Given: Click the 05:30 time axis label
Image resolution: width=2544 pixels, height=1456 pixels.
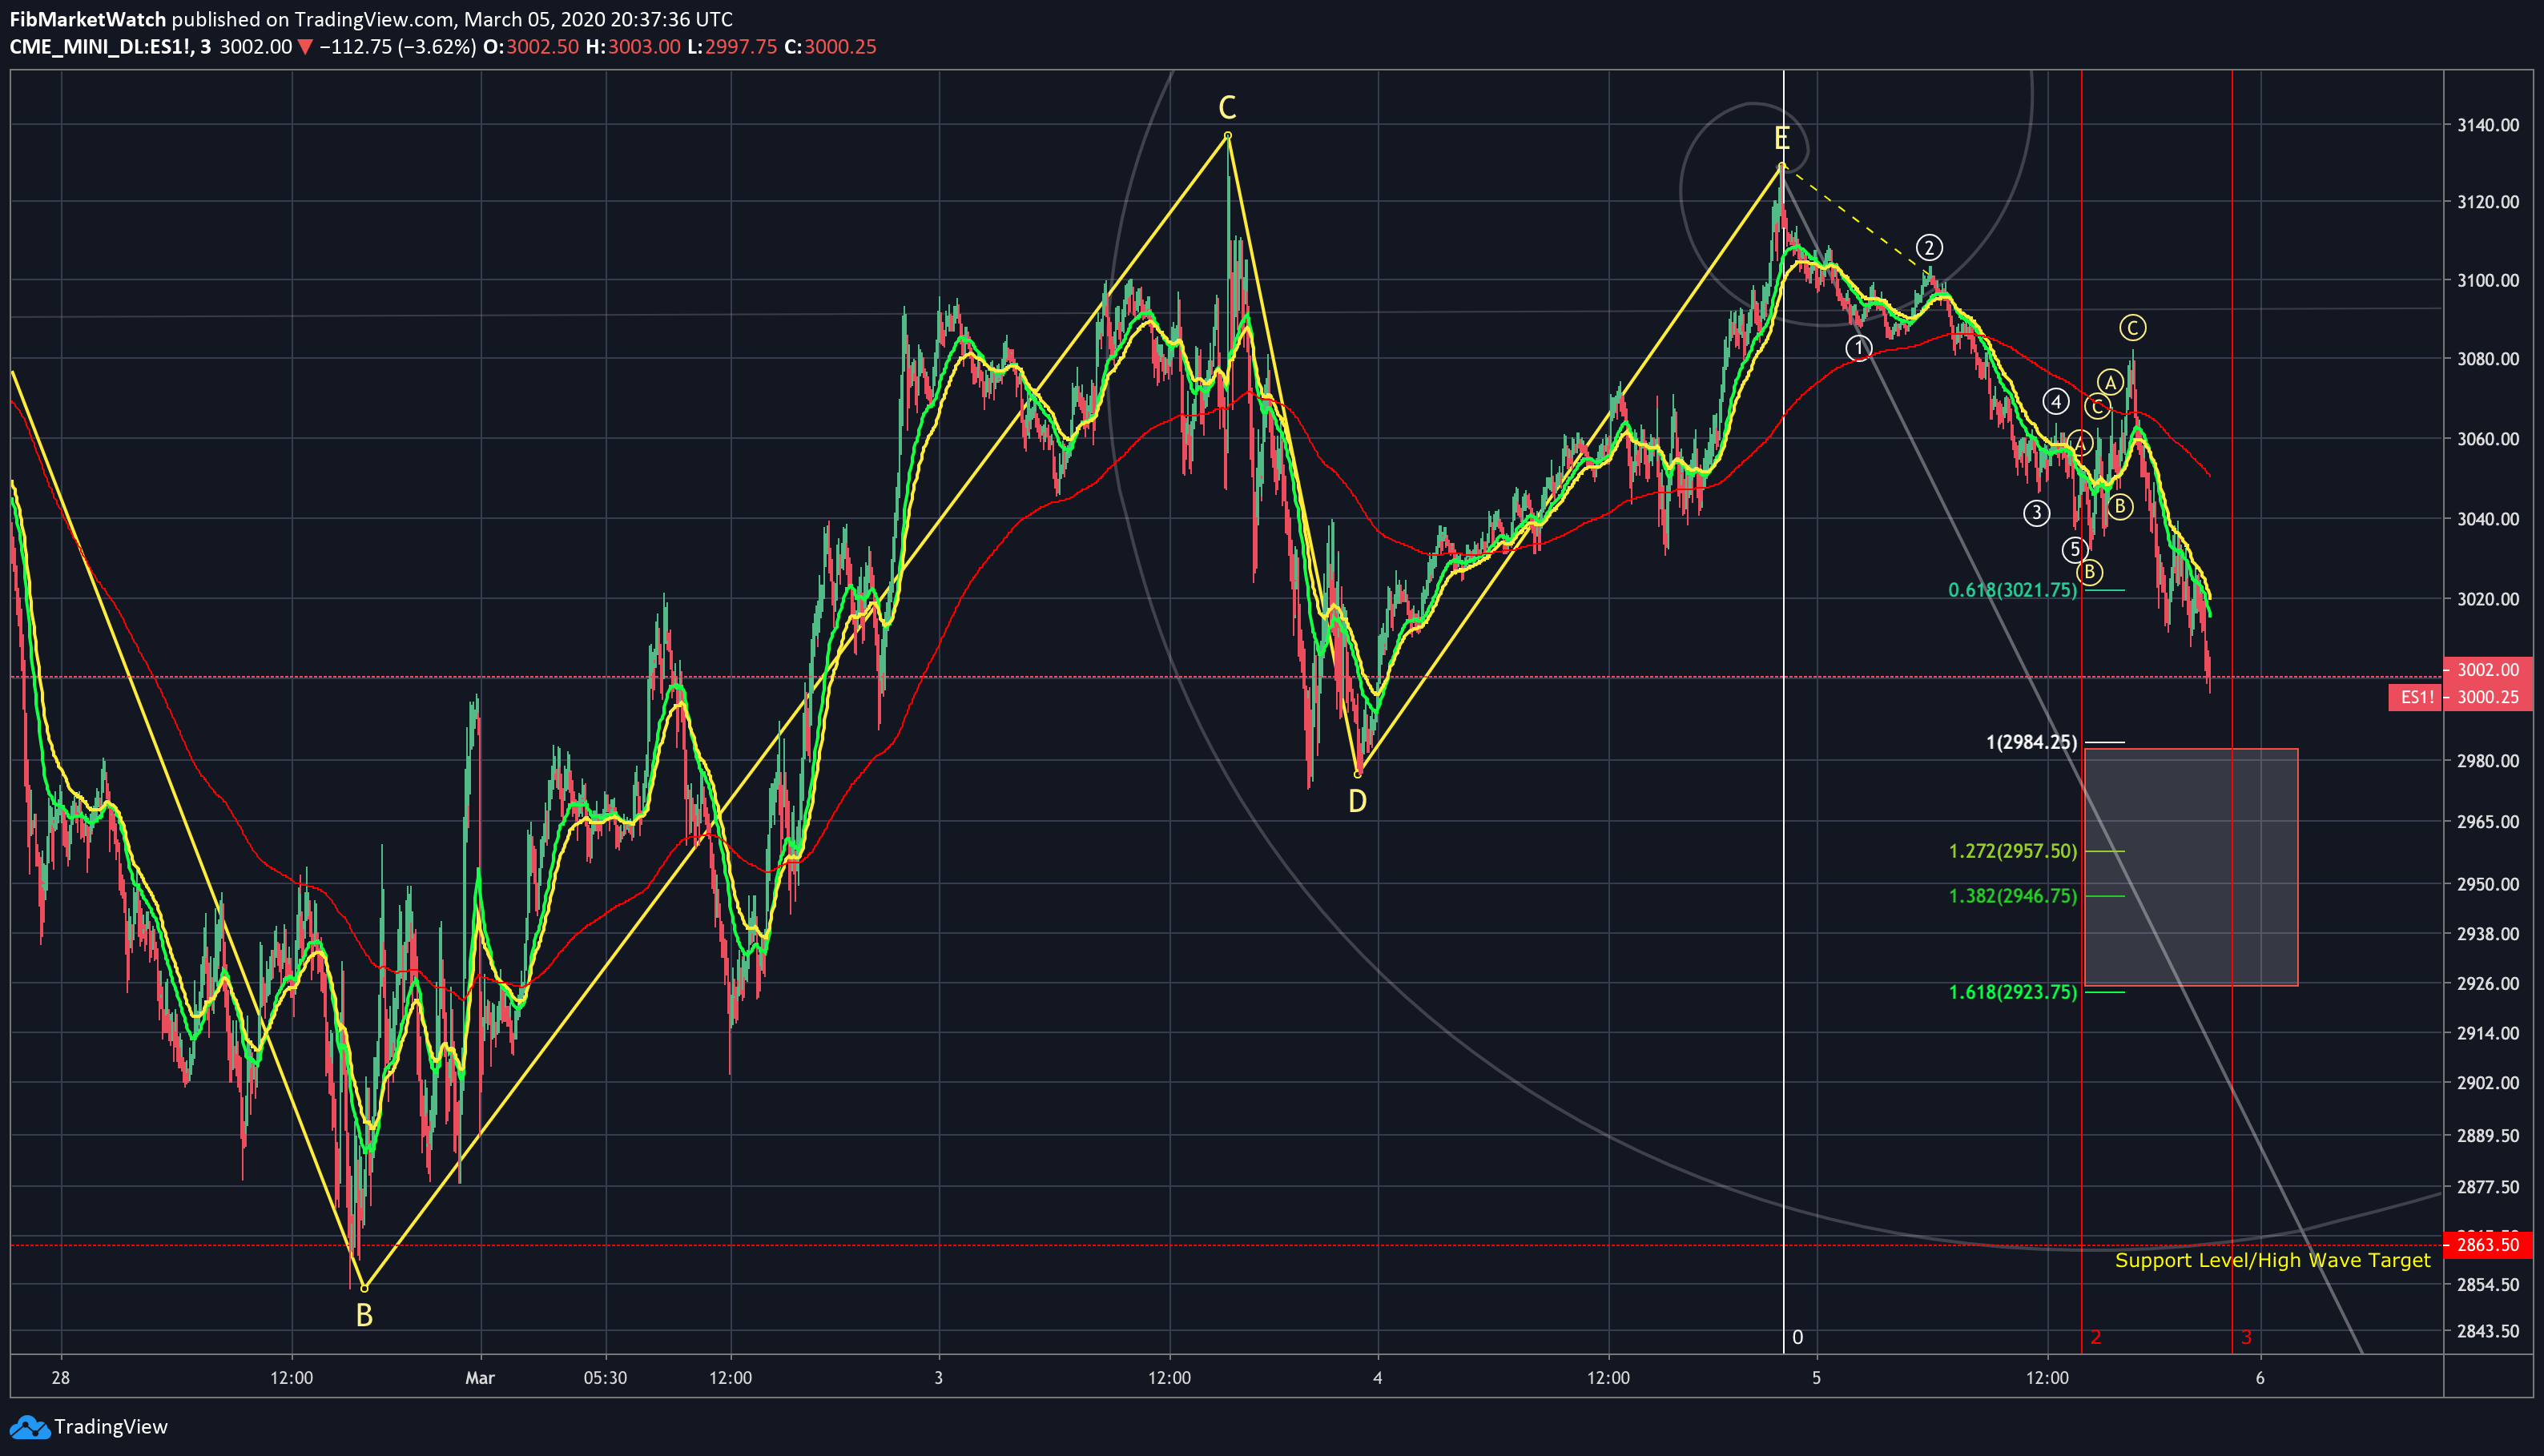Looking at the screenshot, I should pyautogui.click(x=605, y=1378).
